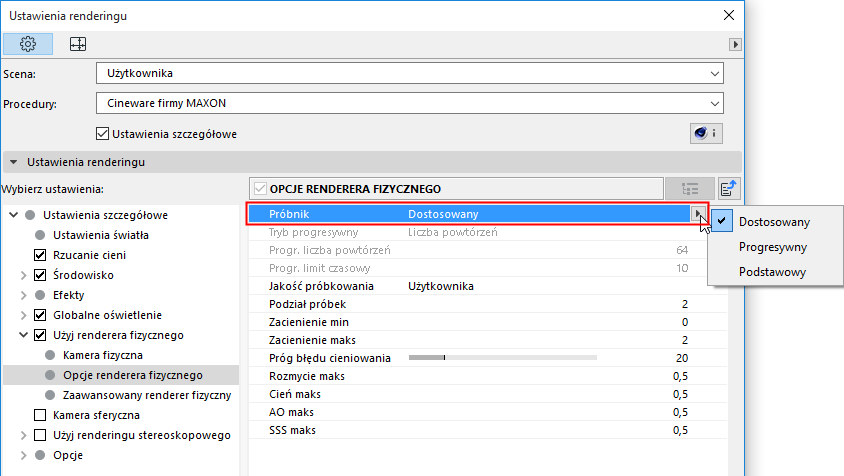Toggle the Opcje renderera fizycznego header checkbox
The image size is (844, 476).
[x=261, y=189]
